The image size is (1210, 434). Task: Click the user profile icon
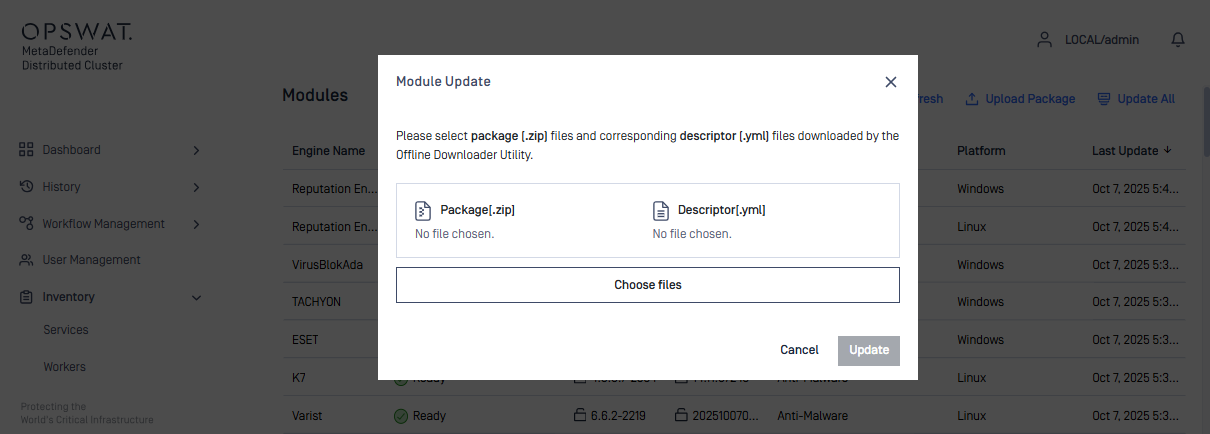click(1045, 40)
